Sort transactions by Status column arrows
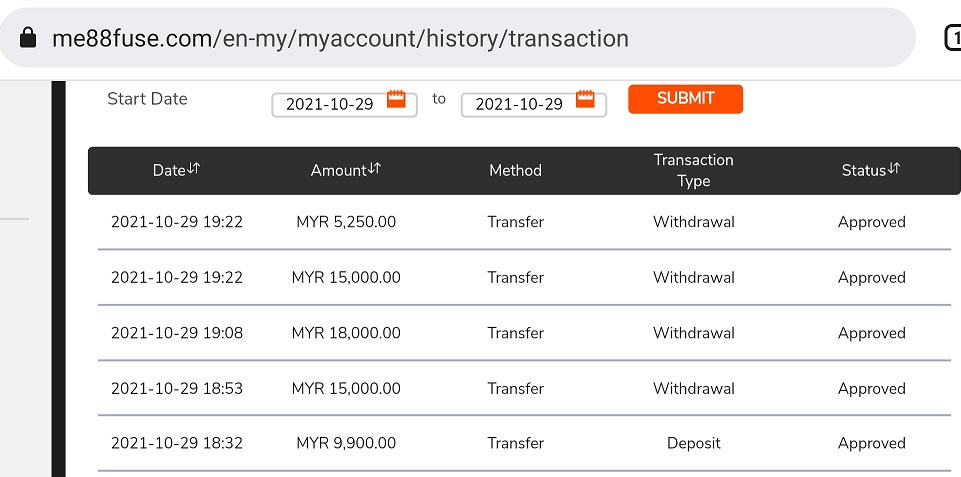Screen dimensions: 961x477 (x=894, y=169)
